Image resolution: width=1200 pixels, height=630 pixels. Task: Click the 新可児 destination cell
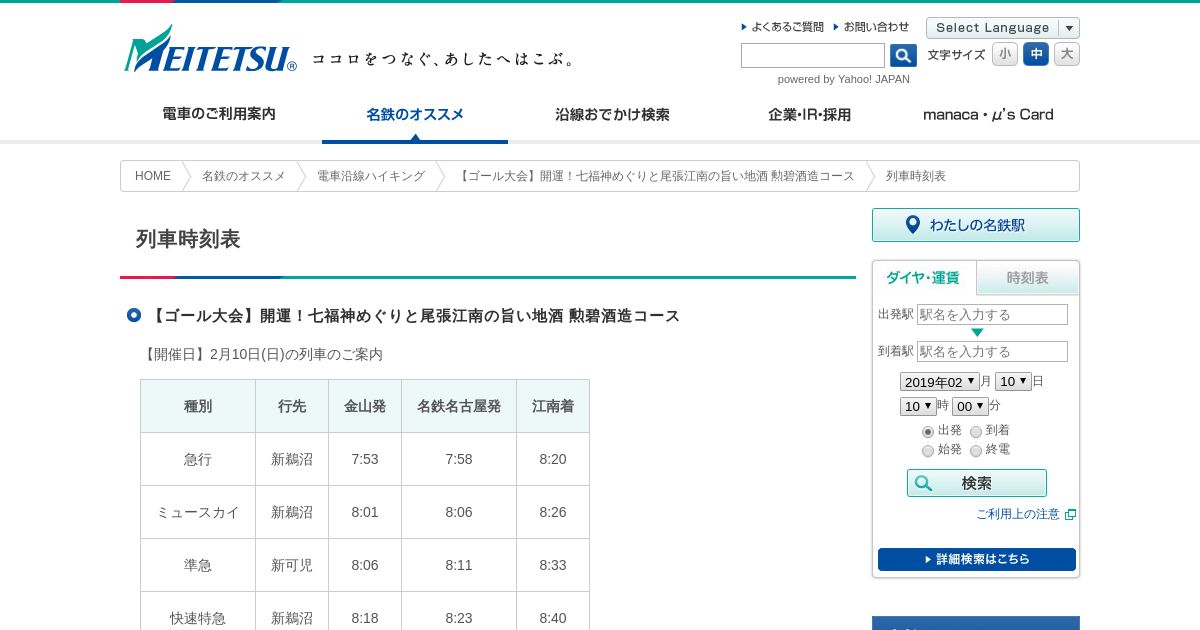click(x=292, y=565)
